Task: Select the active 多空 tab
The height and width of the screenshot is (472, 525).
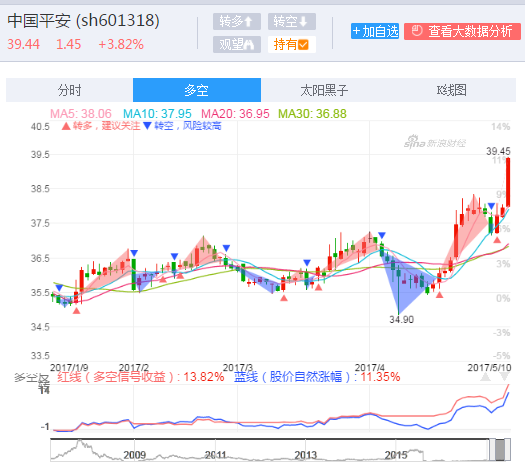Action: tap(197, 90)
